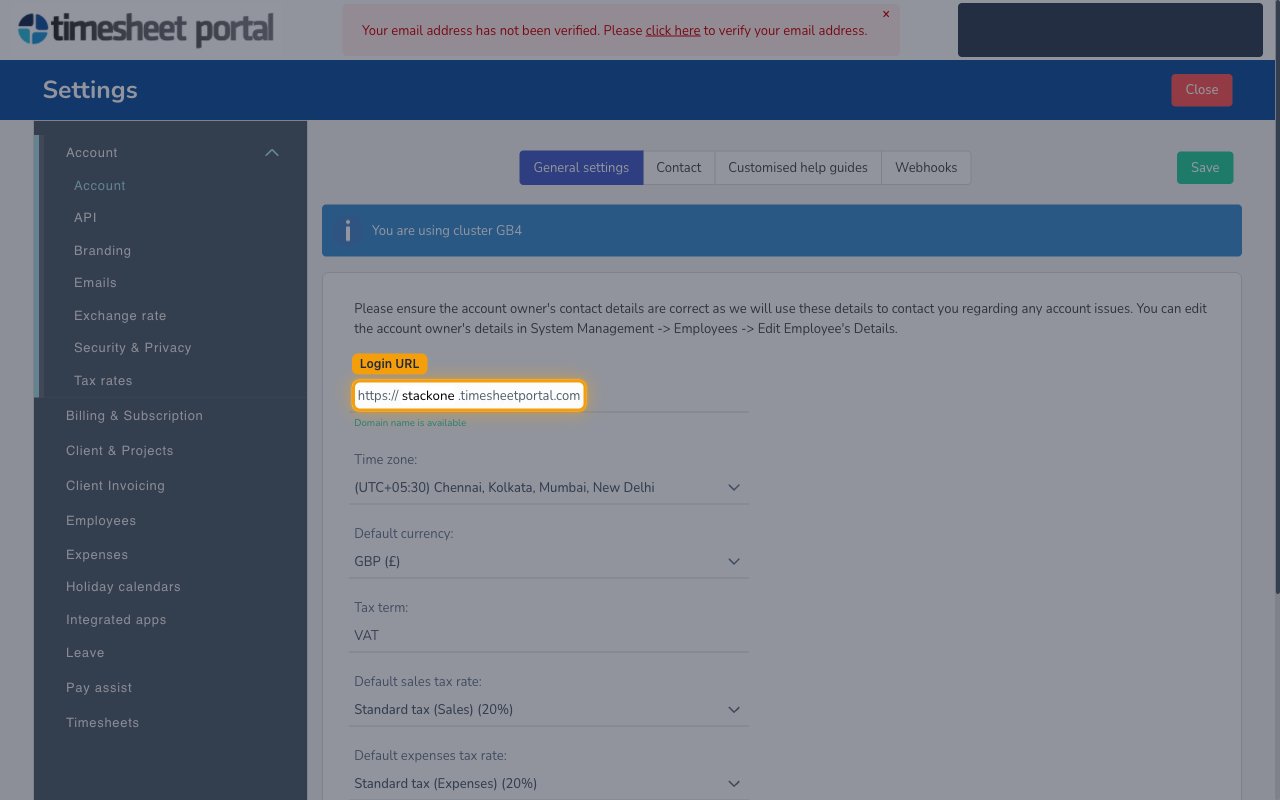This screenshot has height=800, width=1280.
Task: Open Branding settings
Action: coord(102,251)
